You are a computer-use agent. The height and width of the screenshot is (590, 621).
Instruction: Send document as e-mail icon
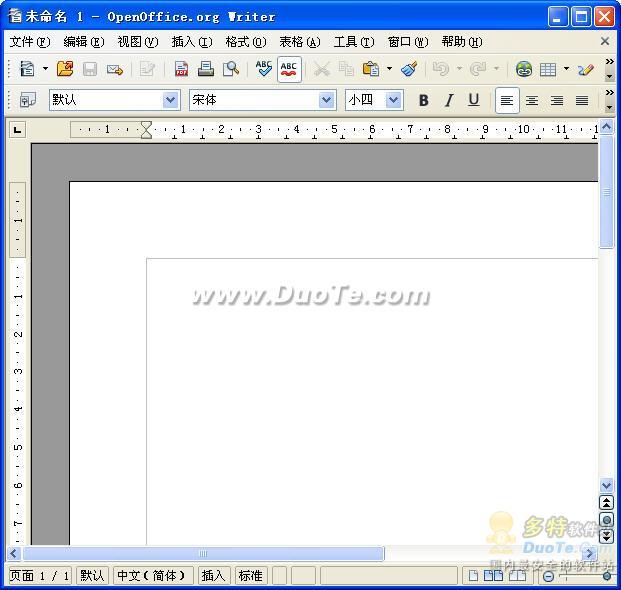click(115, 69)
